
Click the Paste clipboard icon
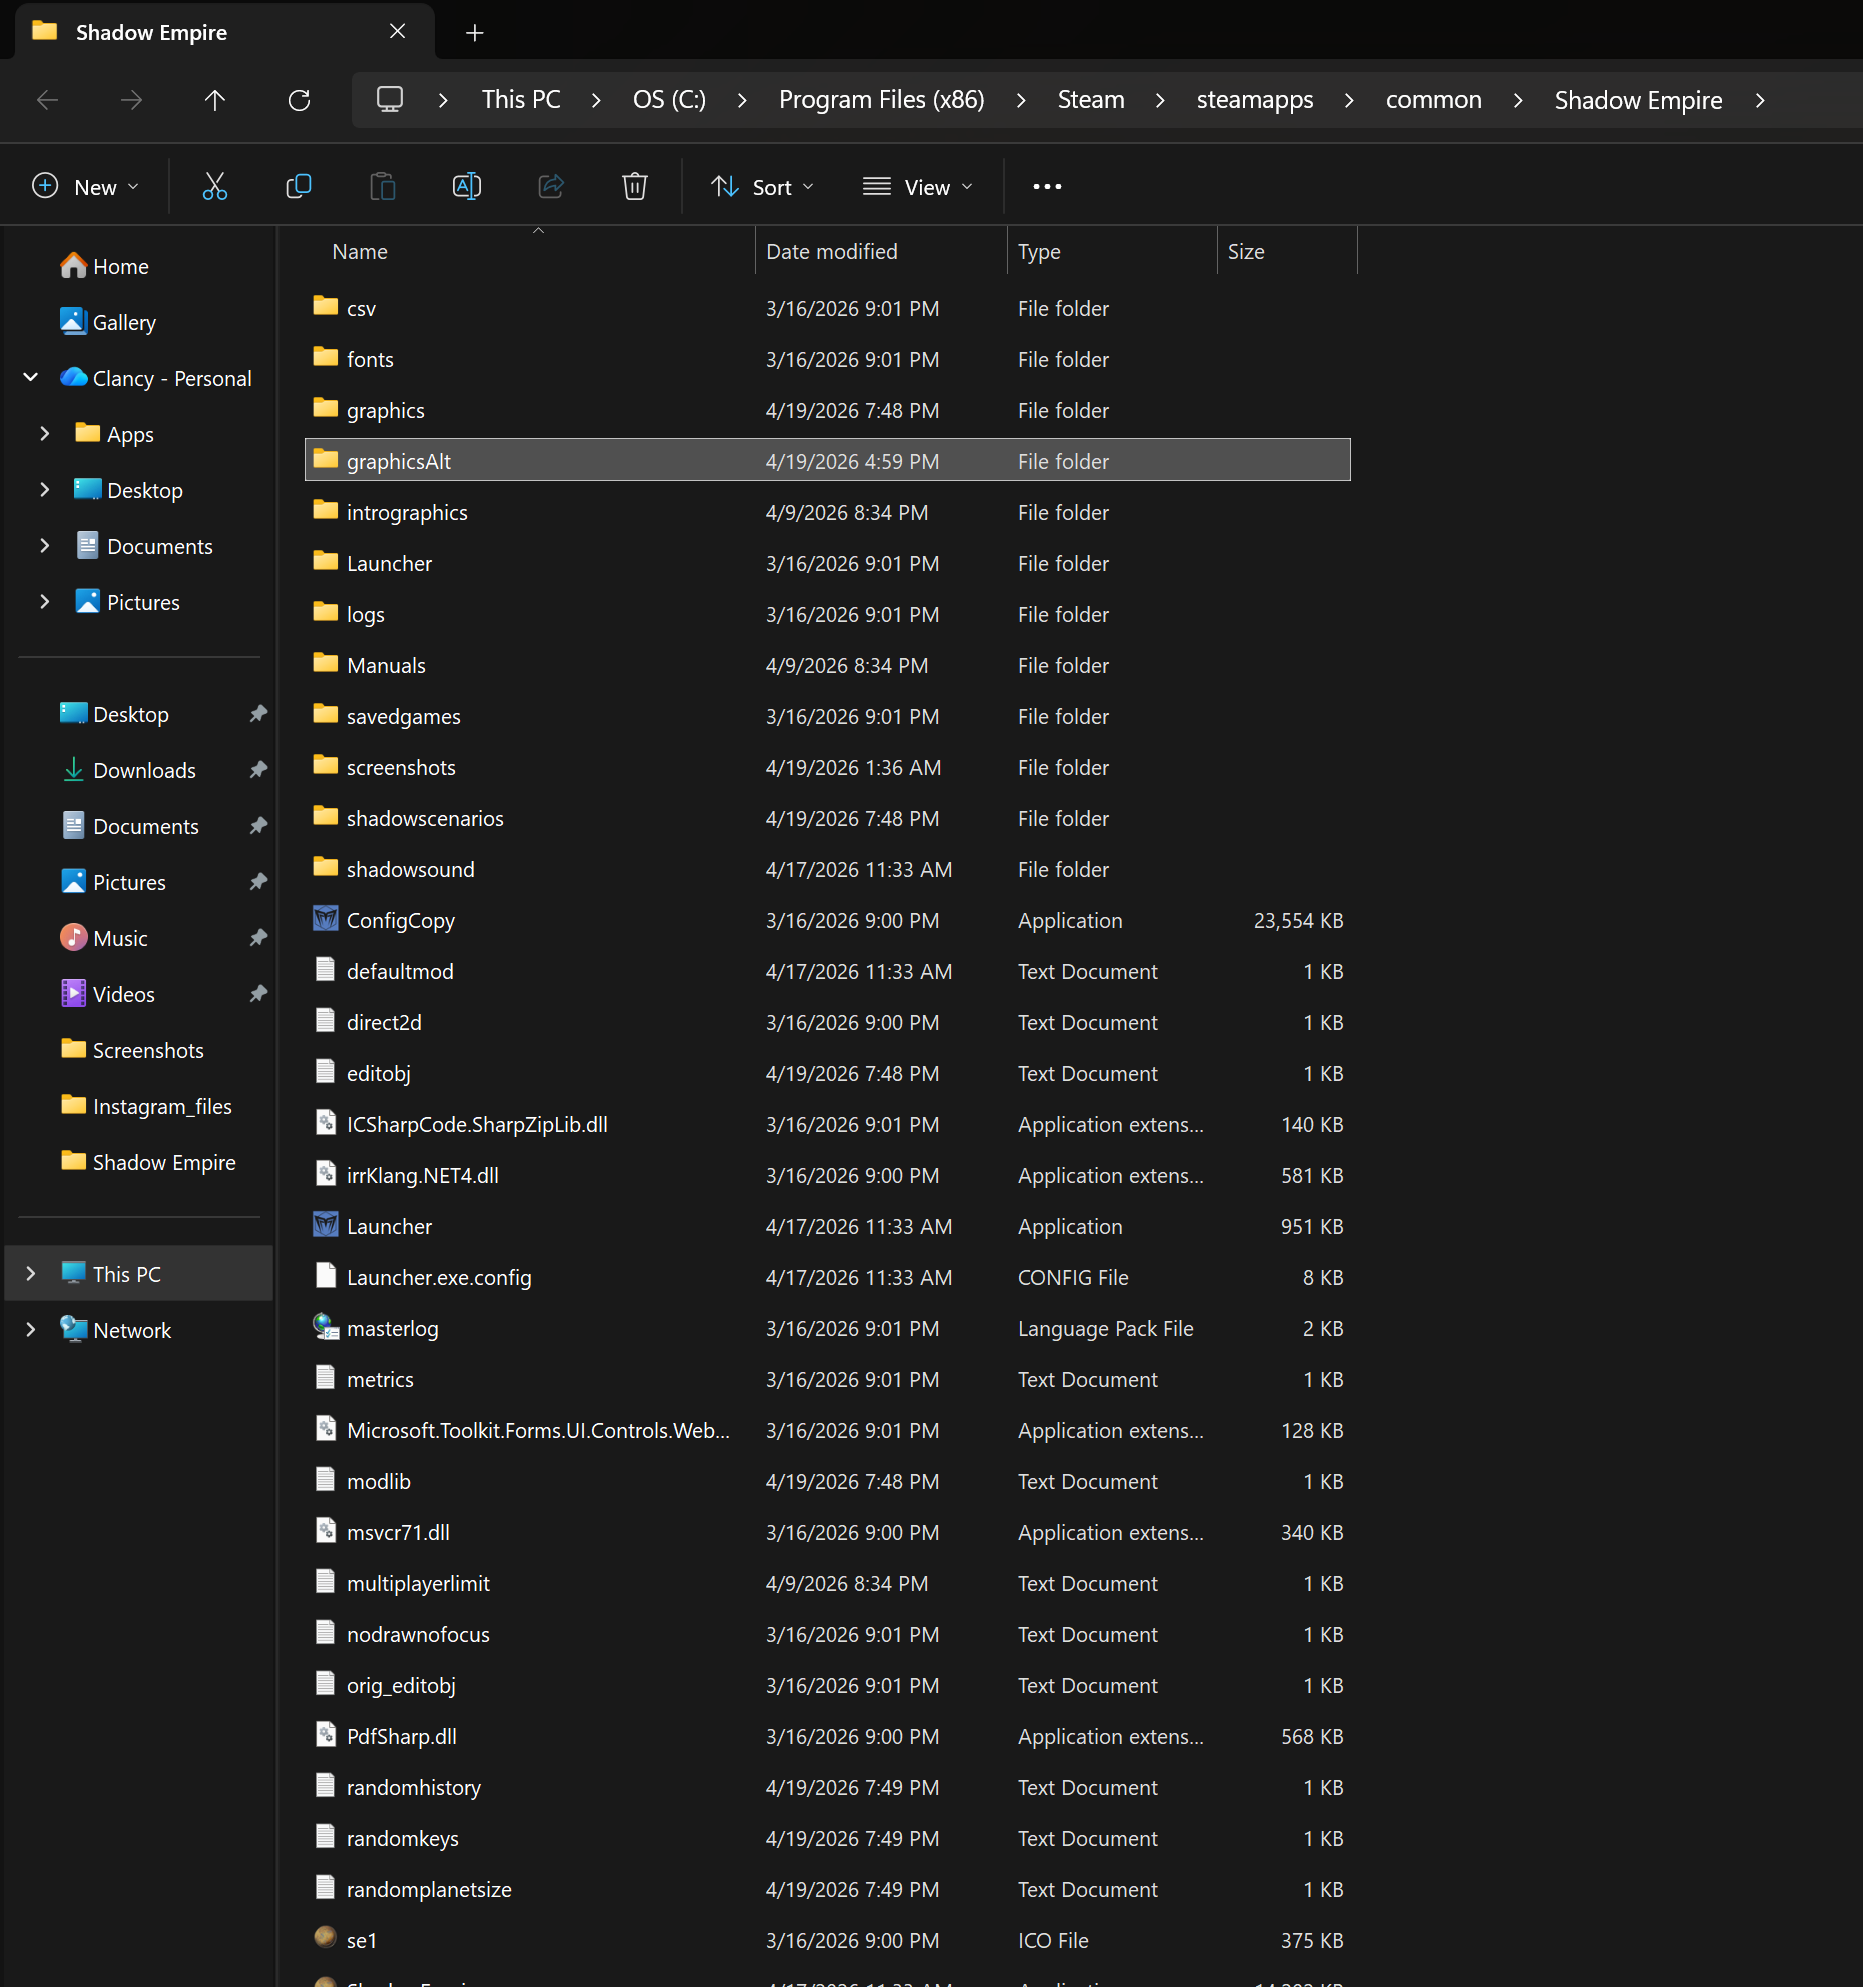coord(383,187)
